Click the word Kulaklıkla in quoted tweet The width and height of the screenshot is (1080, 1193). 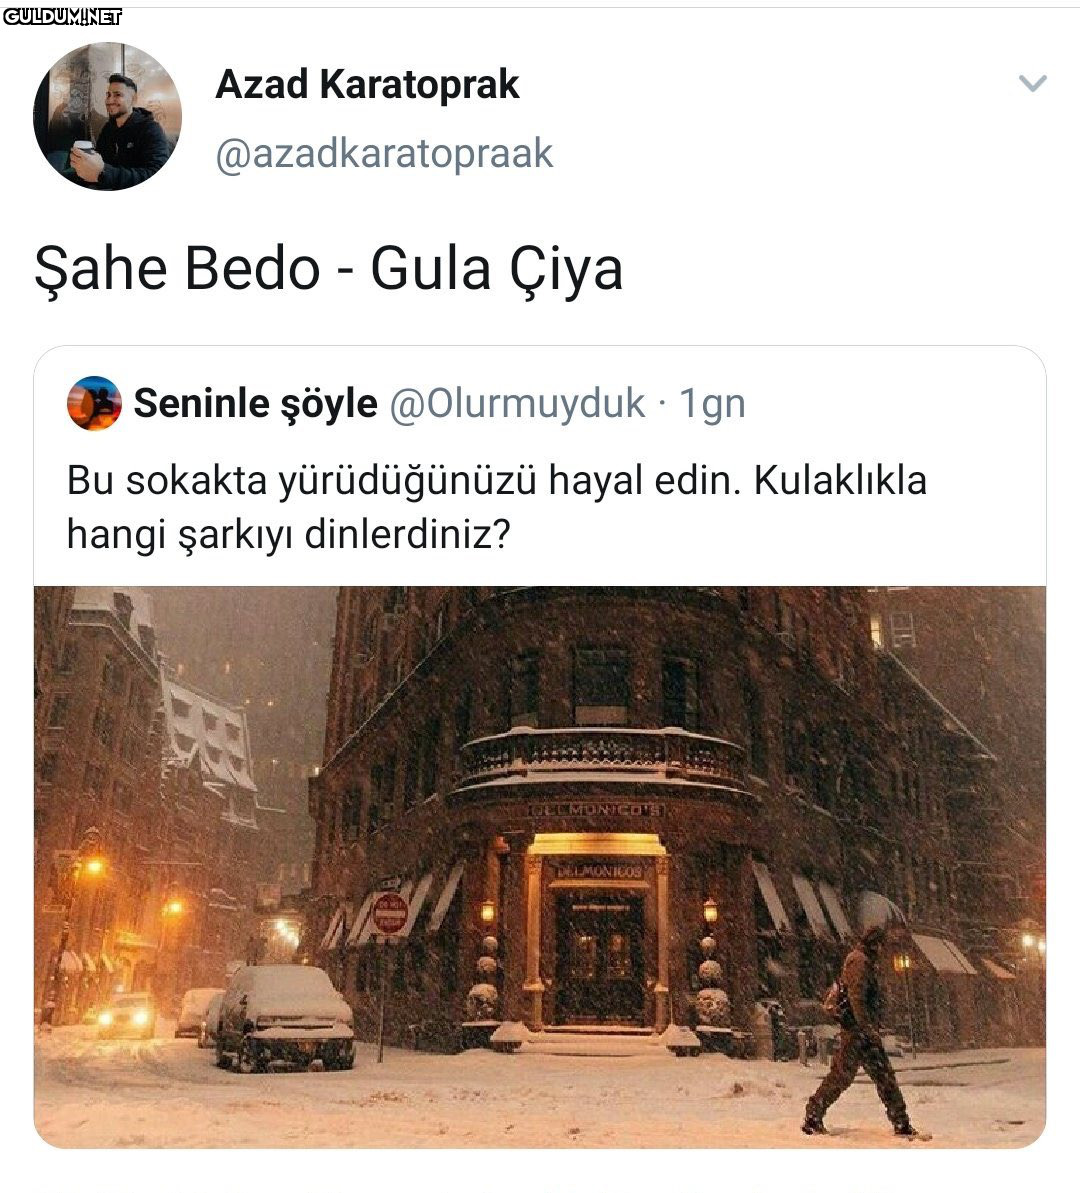[x=840, y=481]
